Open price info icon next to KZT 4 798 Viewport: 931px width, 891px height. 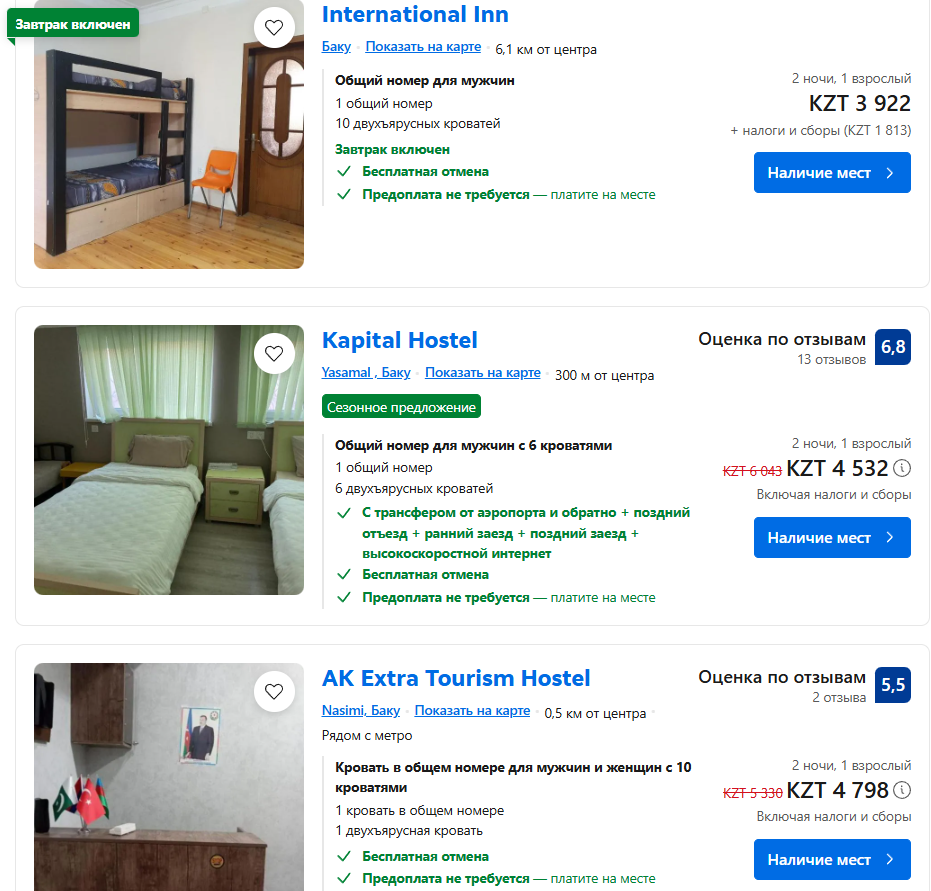pyautogui.click(x=902, y=790)
